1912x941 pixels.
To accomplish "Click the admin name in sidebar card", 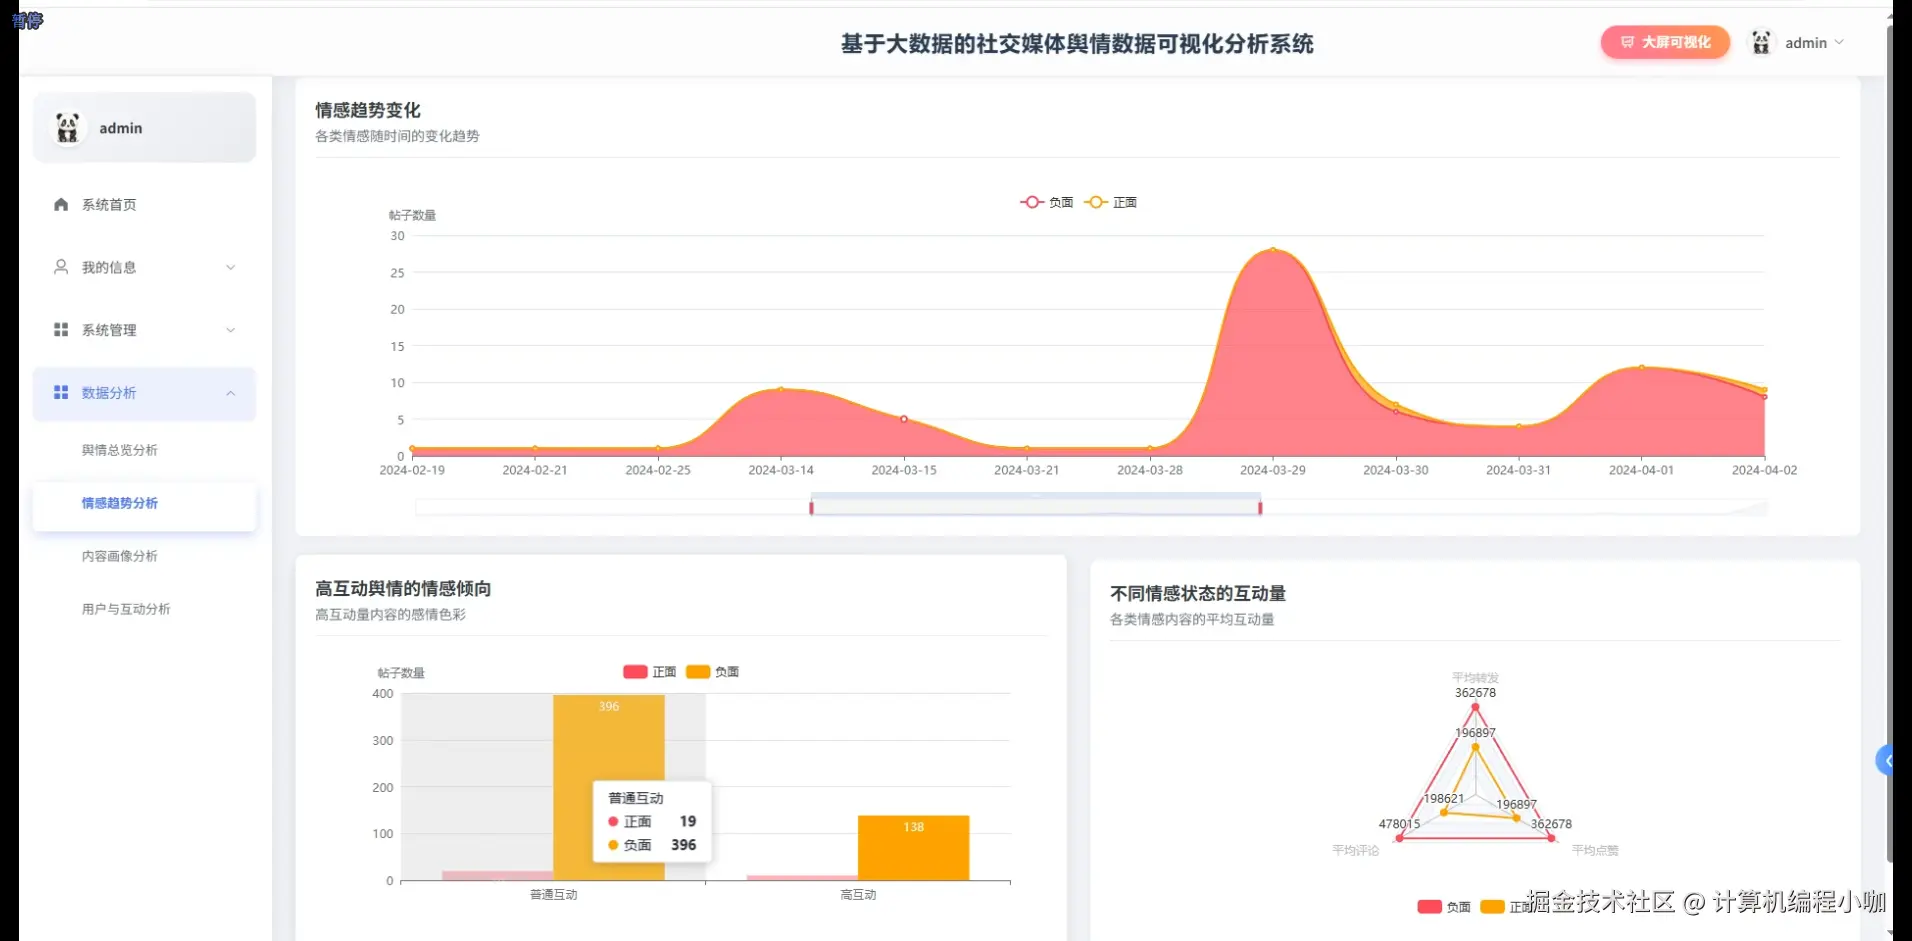I will pyautogui.click(x=121, y=128).
